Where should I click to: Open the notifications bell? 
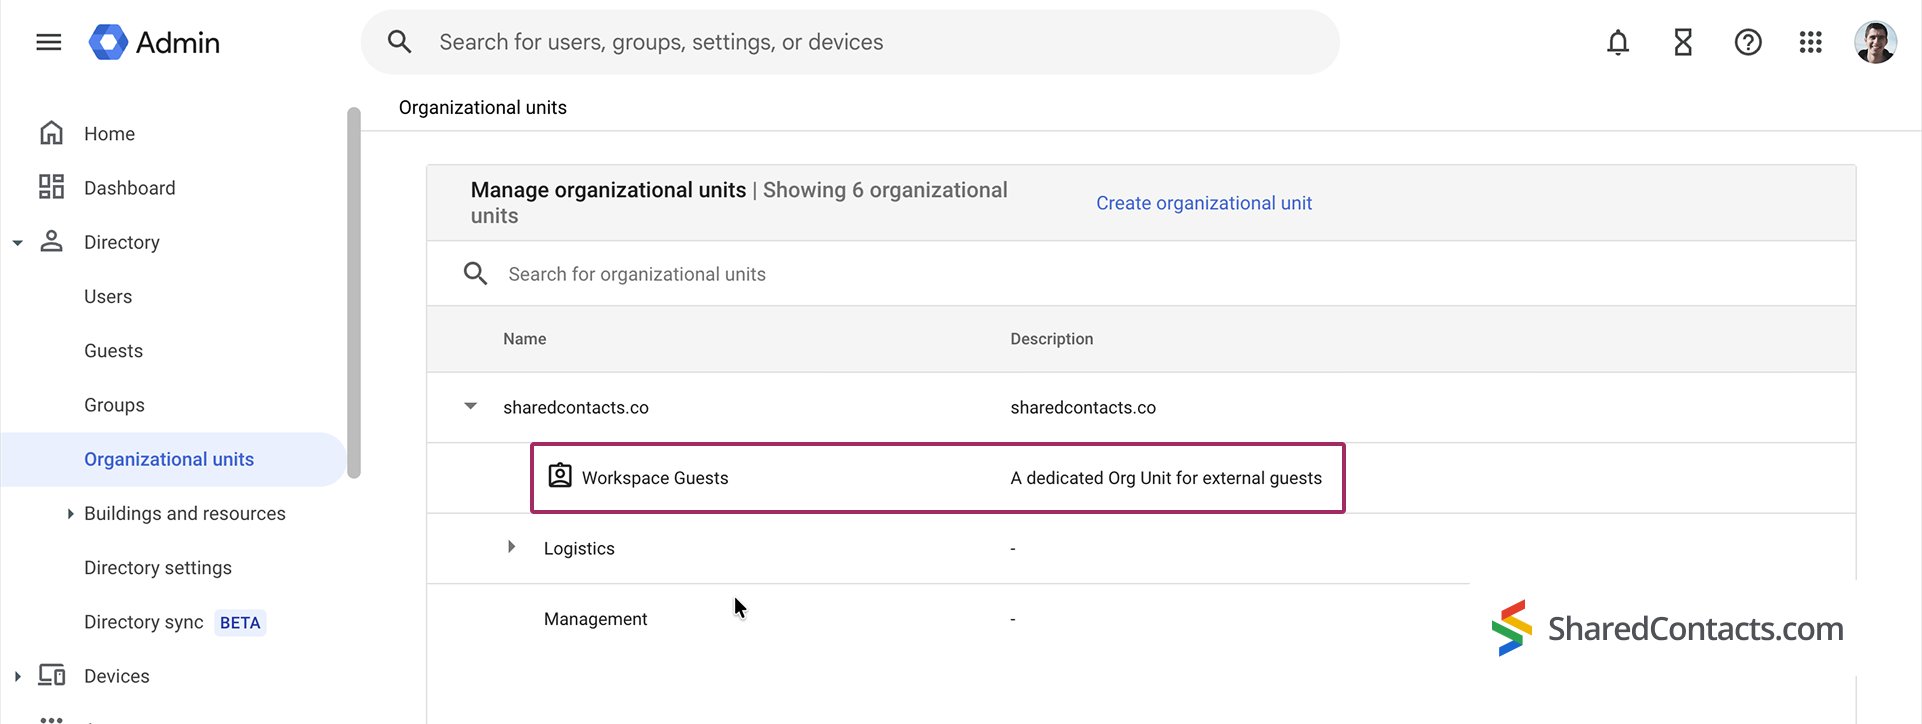(1618, 42)
